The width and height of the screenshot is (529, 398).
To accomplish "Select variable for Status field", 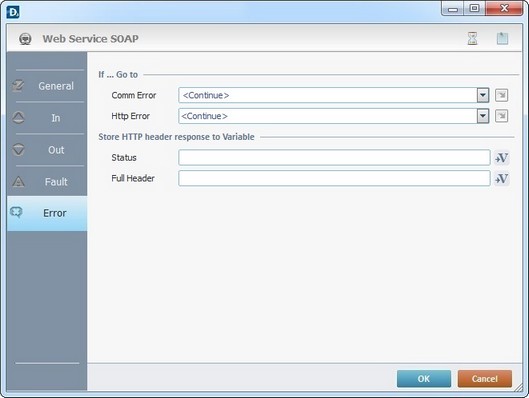I will (x=501, y=158).
